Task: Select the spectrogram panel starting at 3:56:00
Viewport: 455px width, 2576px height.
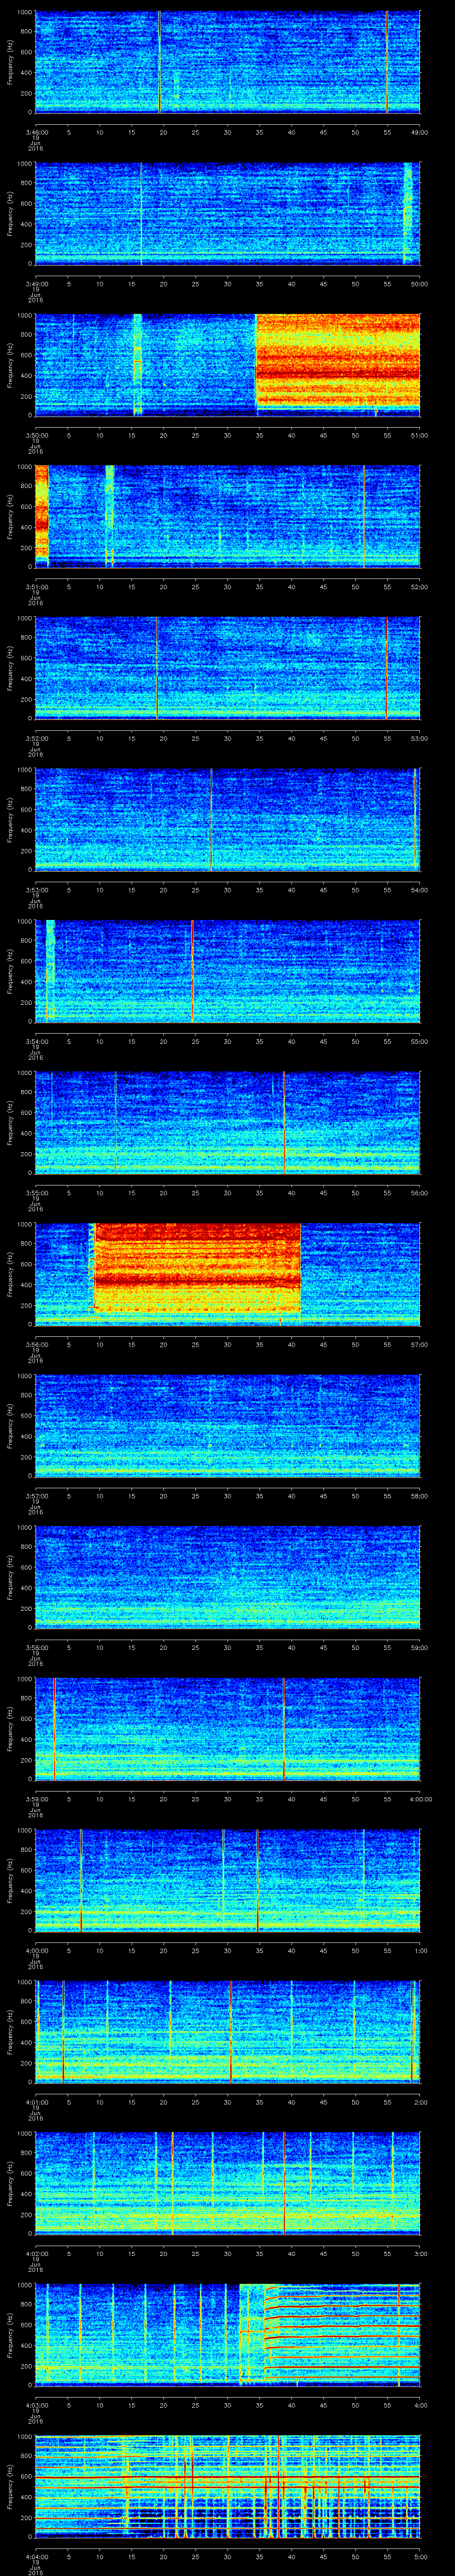Action: (227, 1274)
